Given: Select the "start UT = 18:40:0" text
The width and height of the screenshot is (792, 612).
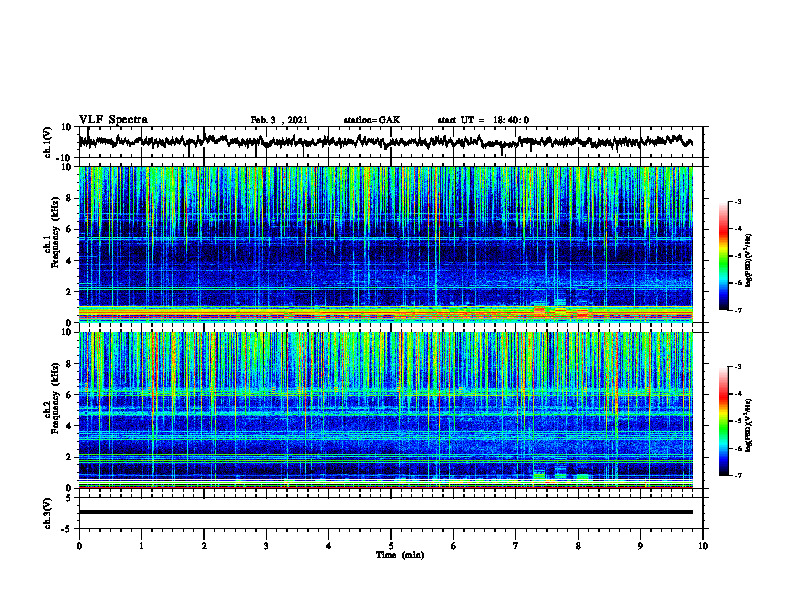Looking at the screenshot, I should [483, 120].
